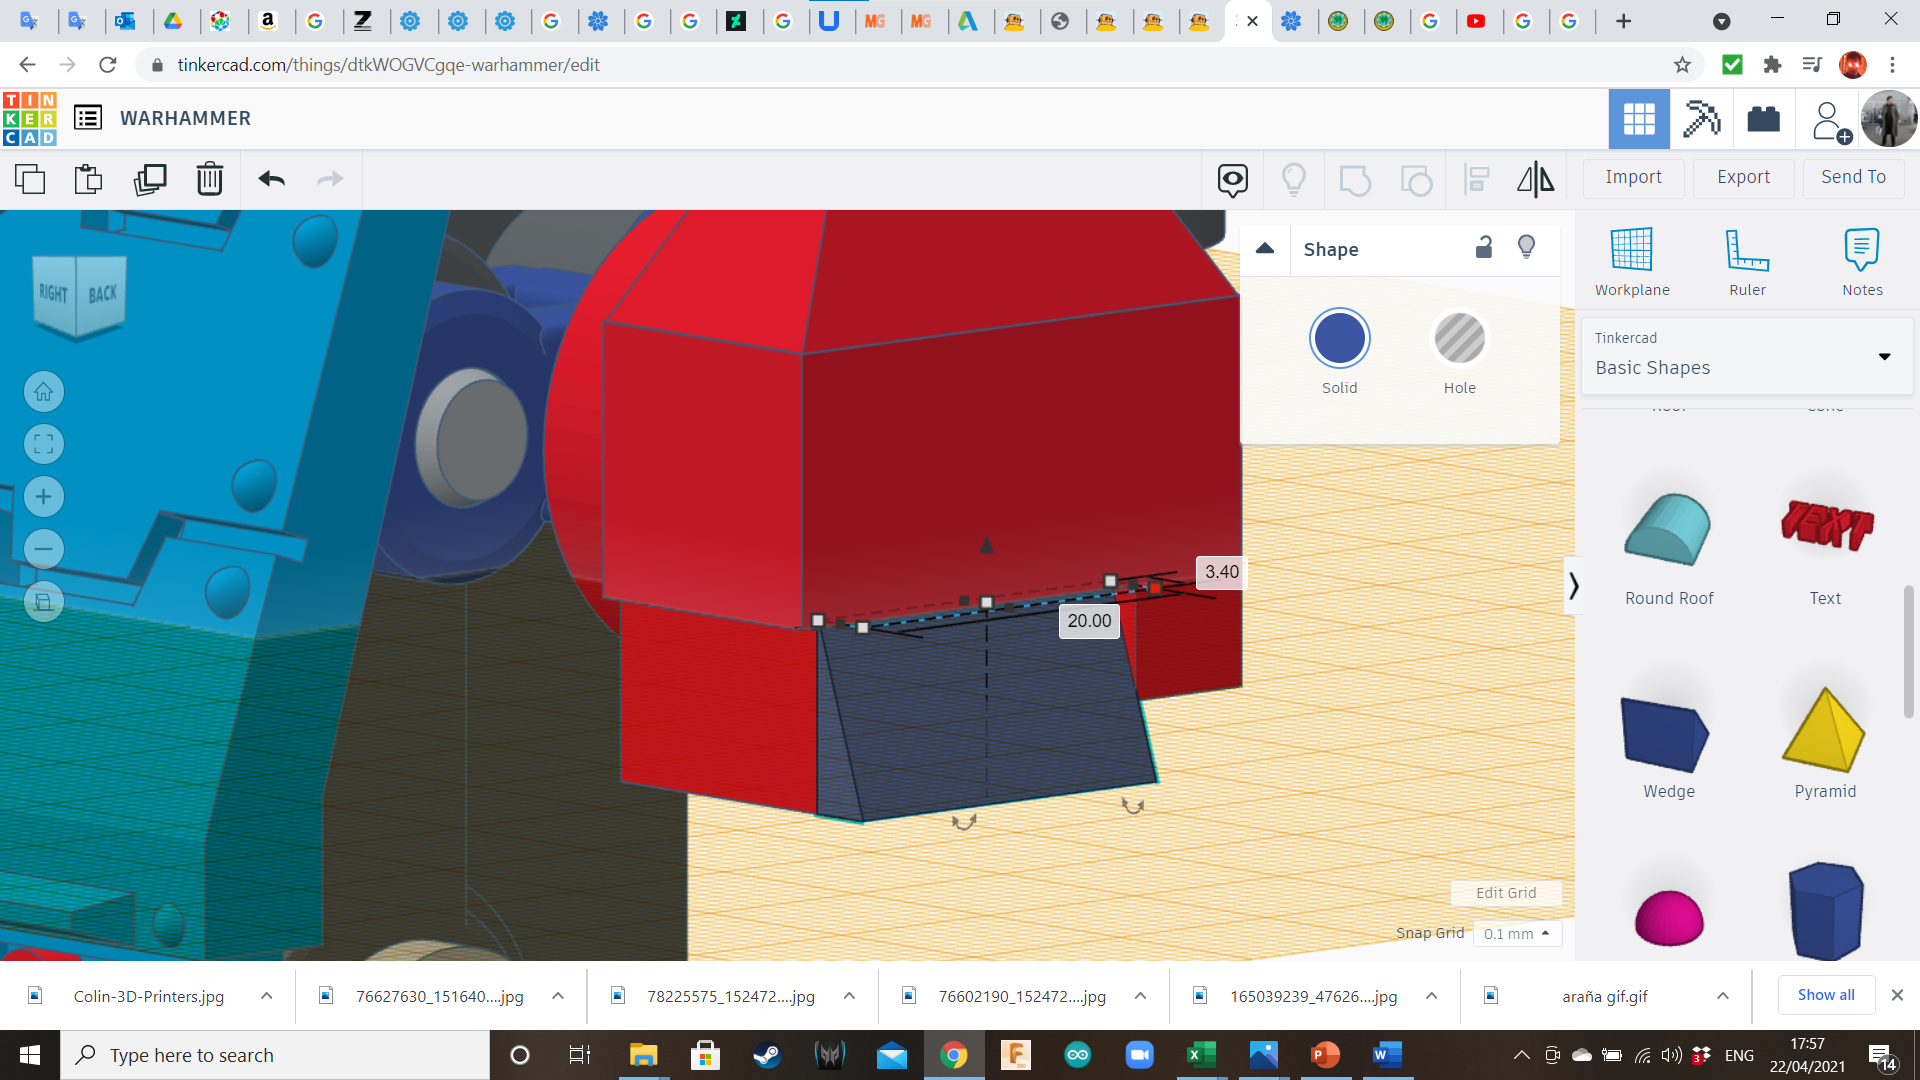Viewport: 1920px width, 1080px height.
Task: Select the Hole shape option
Action: (1459, 340)
